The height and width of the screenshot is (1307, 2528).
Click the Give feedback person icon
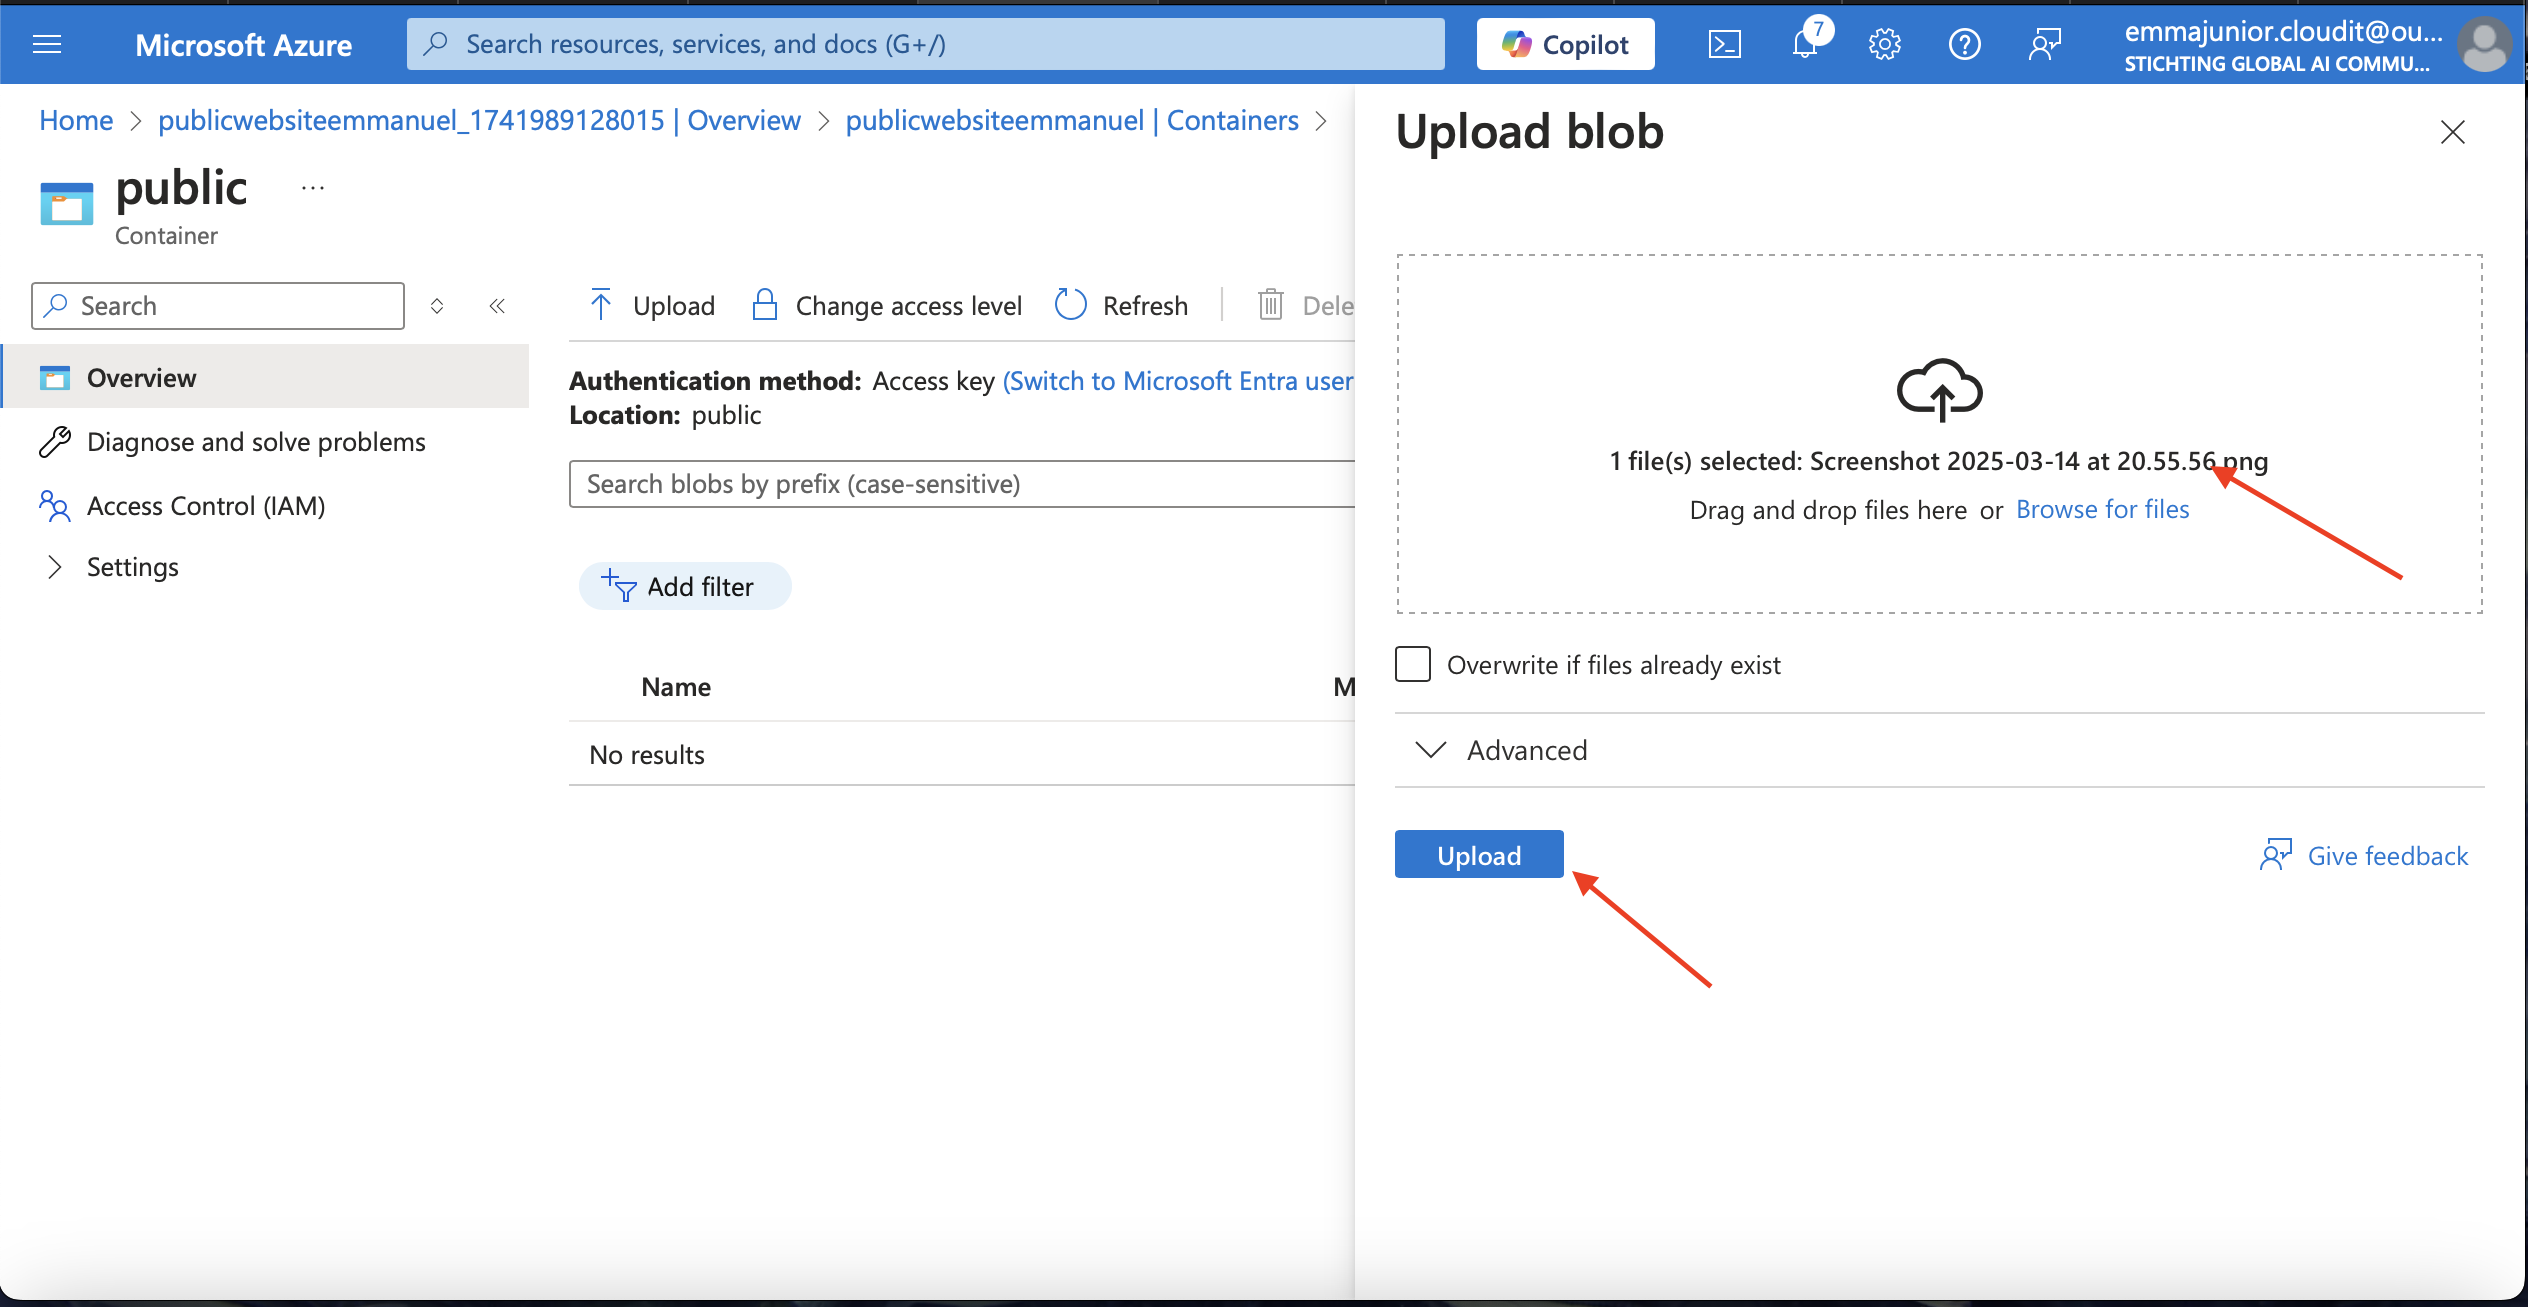coord(2276,855)
